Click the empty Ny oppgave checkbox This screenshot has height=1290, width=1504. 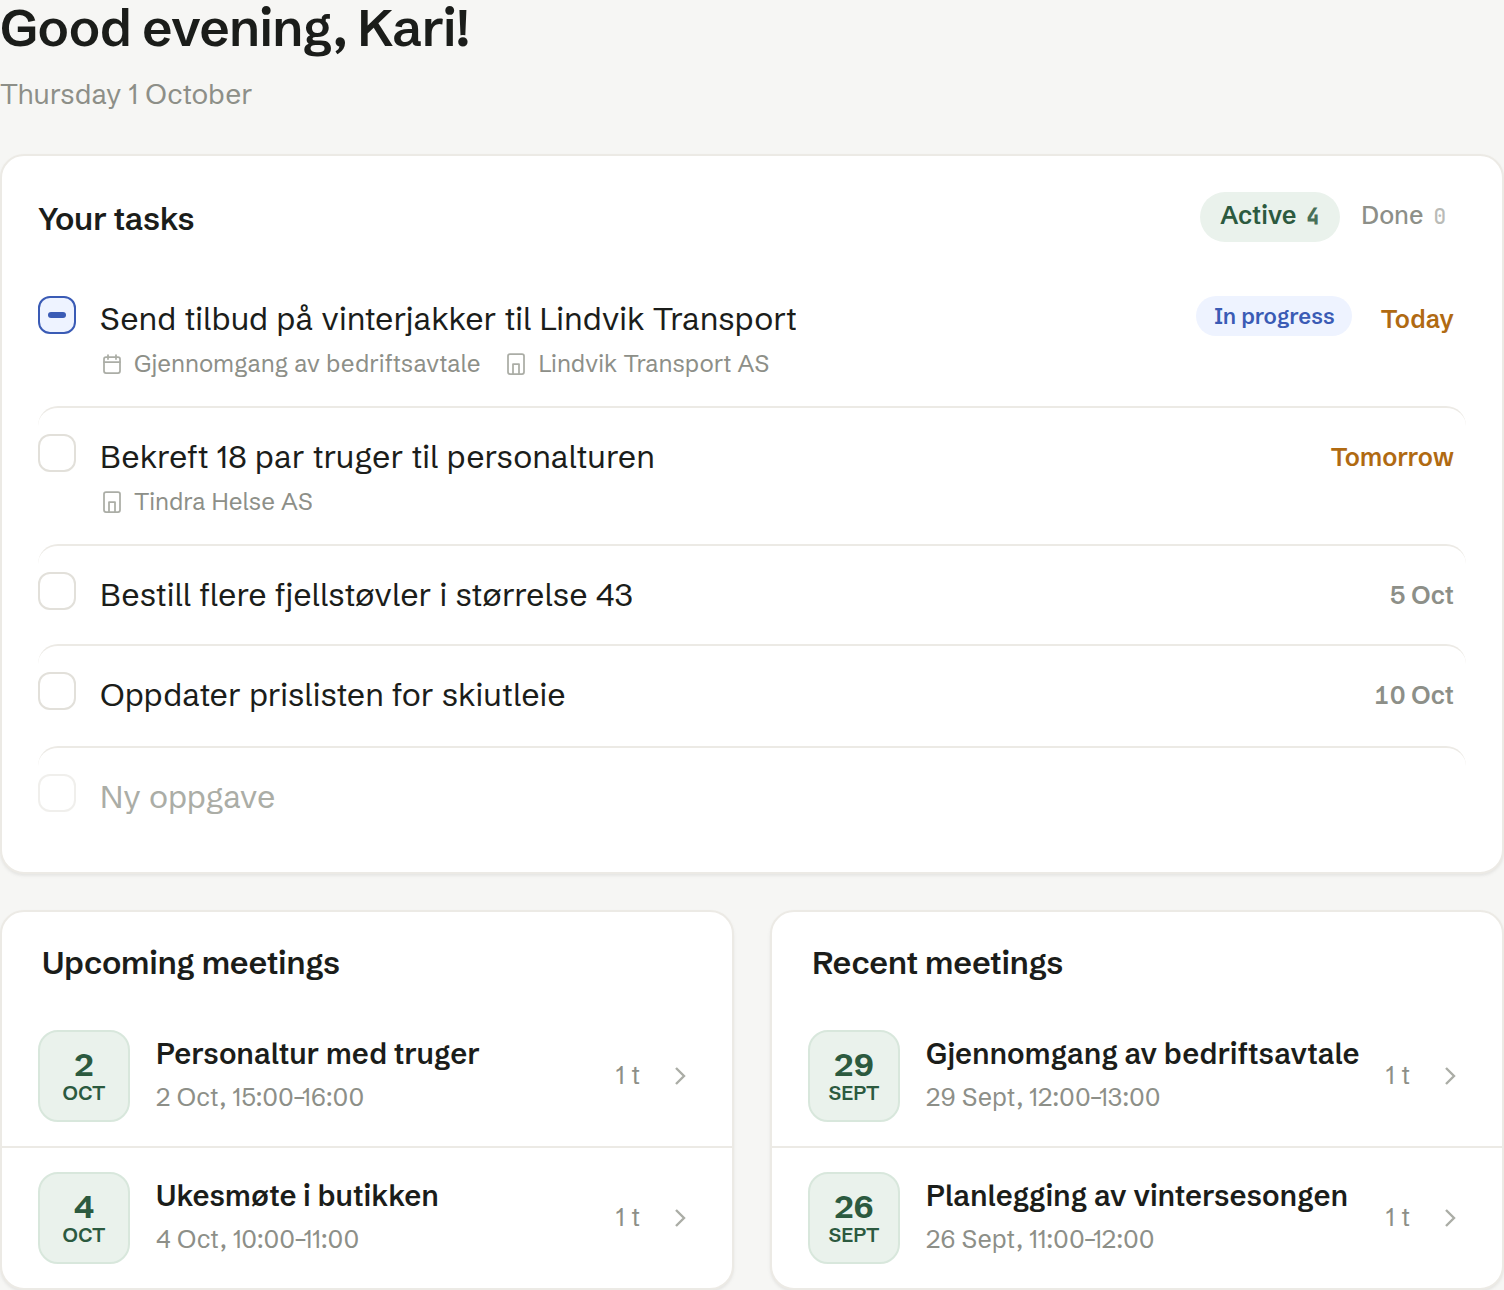(57, 793)
